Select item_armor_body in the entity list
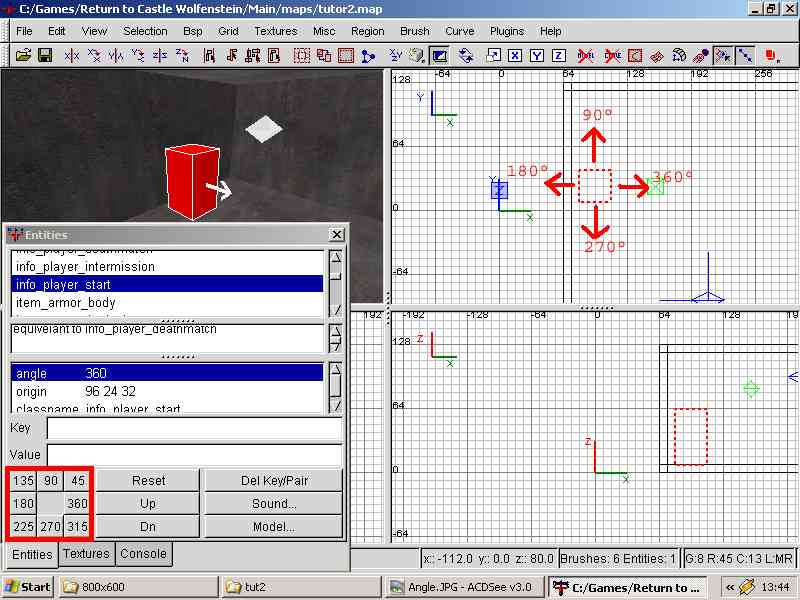Screen dimensions: 800x600 pos(66,302)
